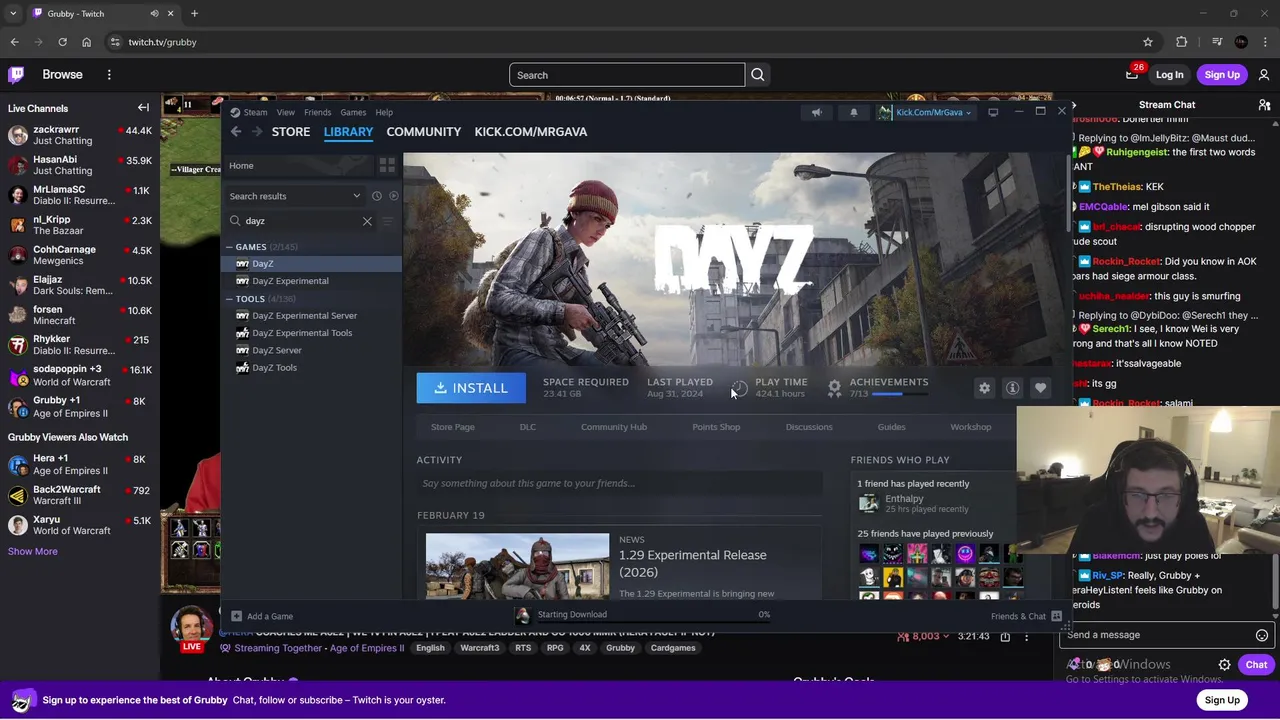Open the browser tab search dropdown
The image size is (1280, 720).
point(13,13)
